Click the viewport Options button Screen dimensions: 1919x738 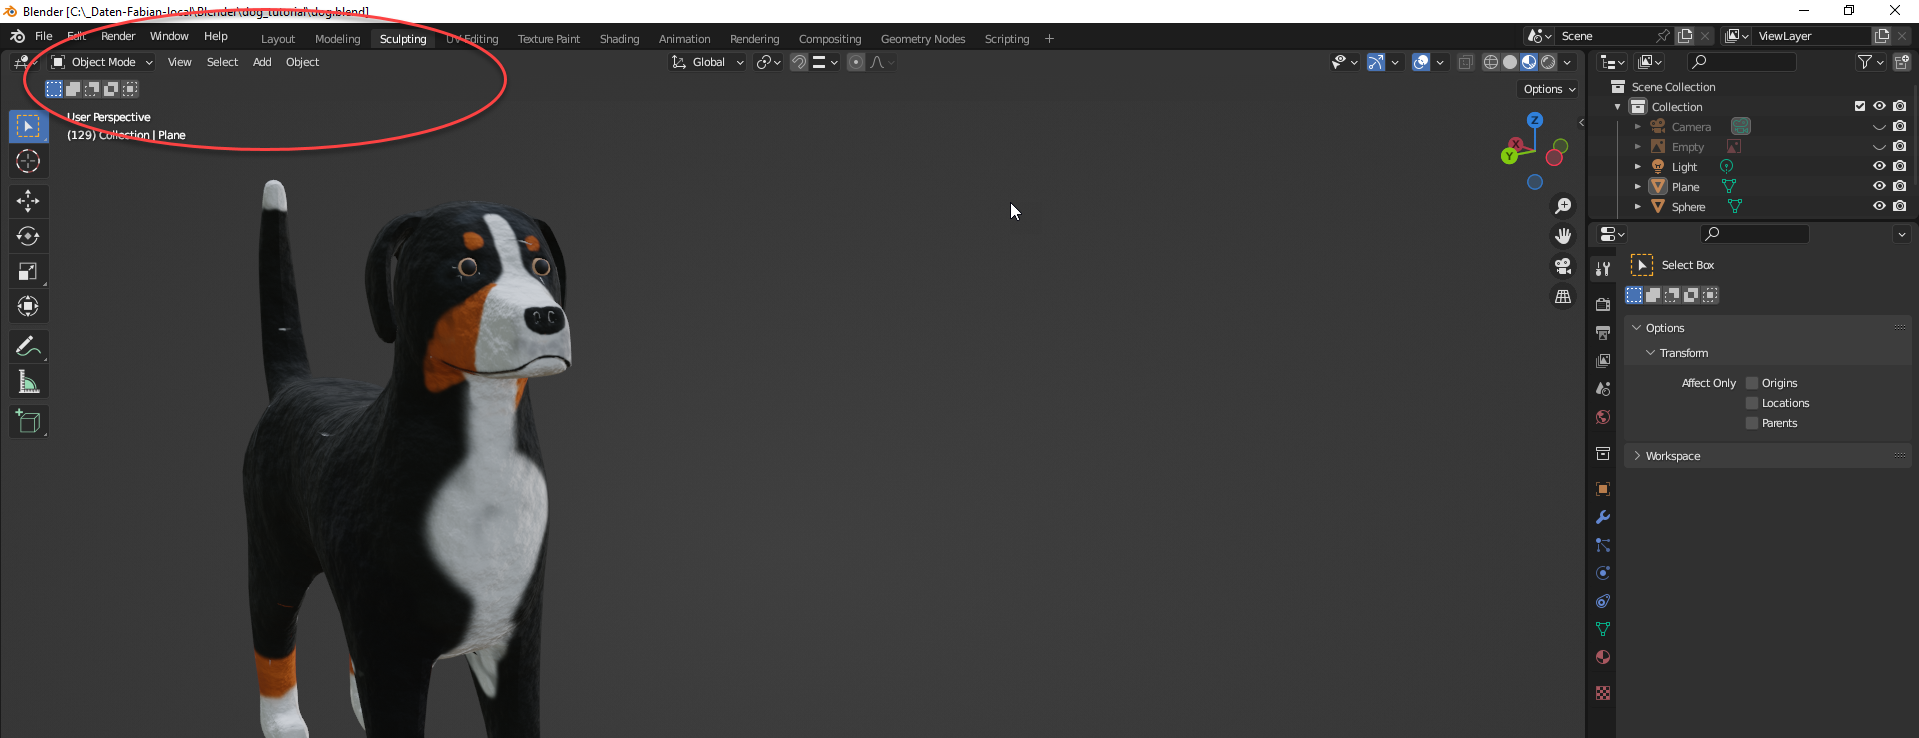tap(1549, 89)
